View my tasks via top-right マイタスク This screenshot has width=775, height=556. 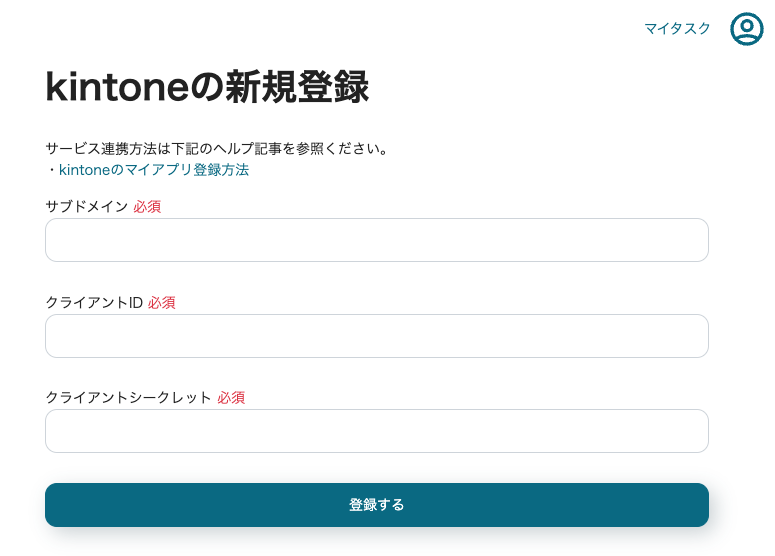[677, 29]
